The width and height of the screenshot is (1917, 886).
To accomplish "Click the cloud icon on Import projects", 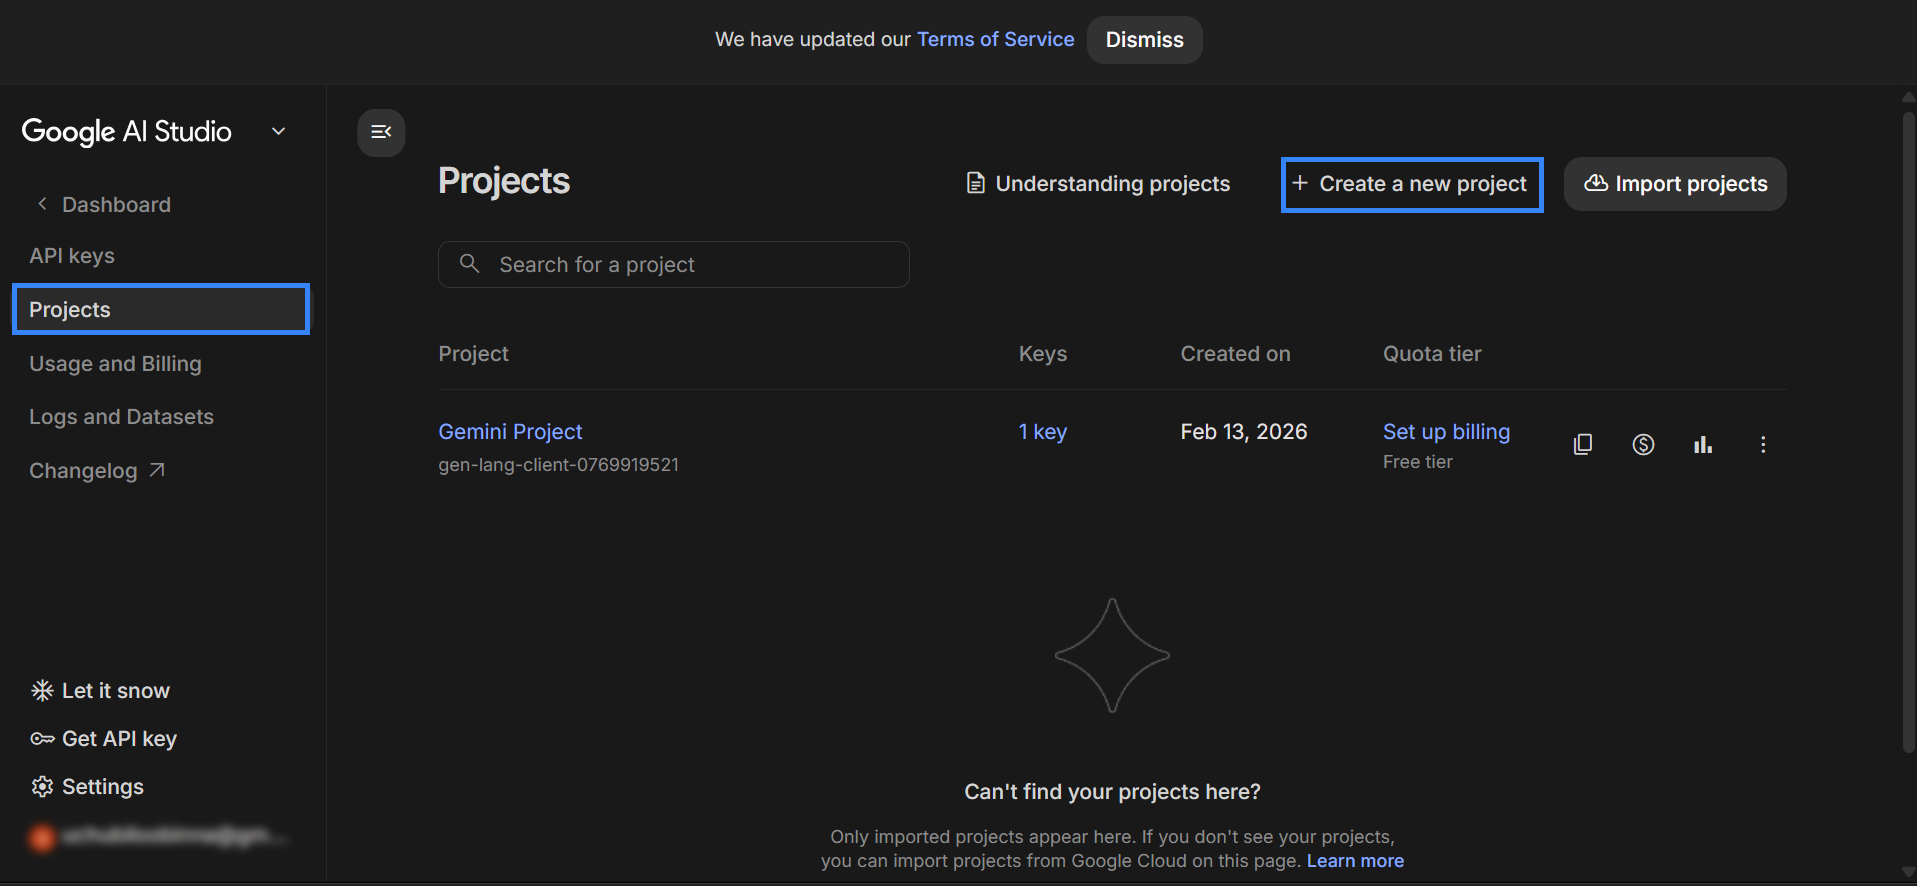I will point(1596,183).
